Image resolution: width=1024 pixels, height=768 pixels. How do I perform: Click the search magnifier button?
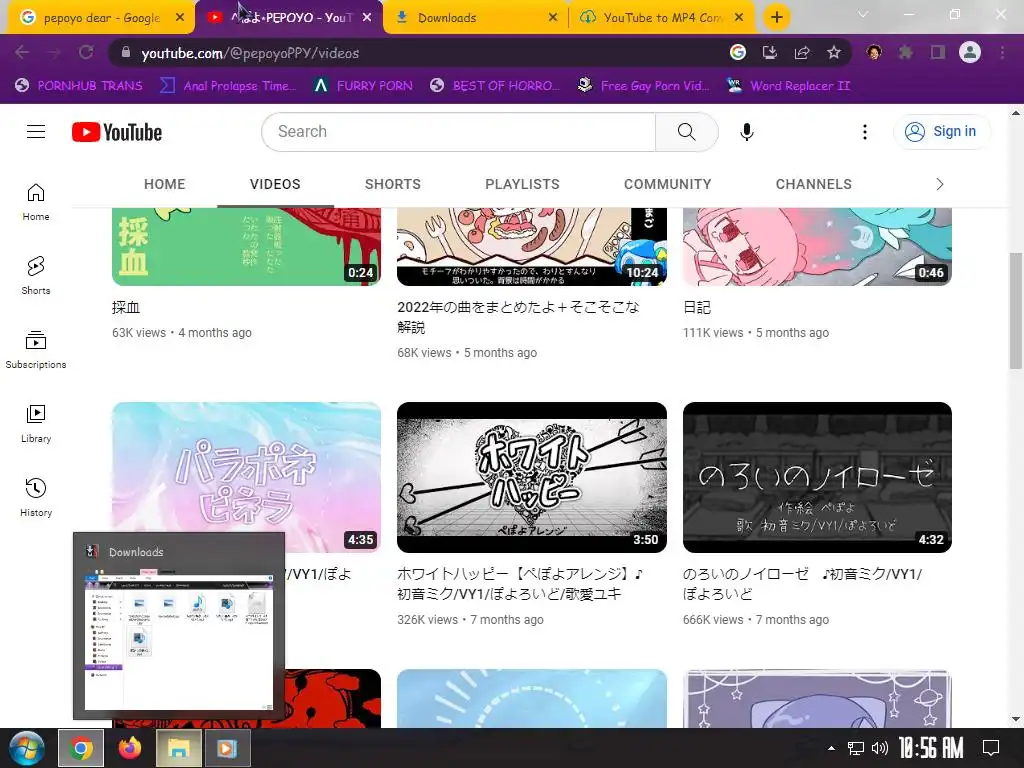(686, 132)
